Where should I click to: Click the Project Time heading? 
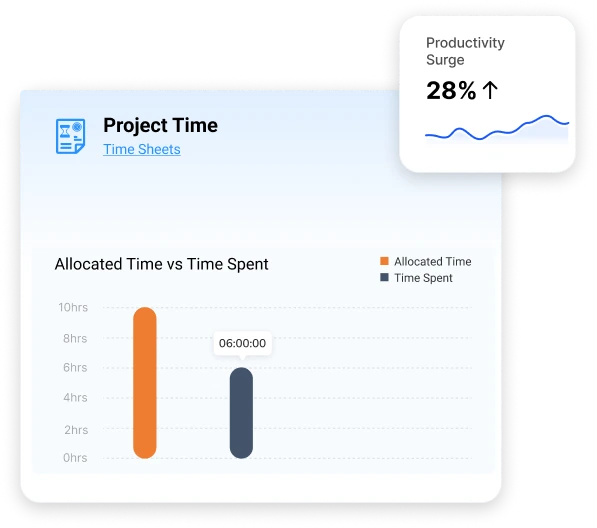coord(160,125)
